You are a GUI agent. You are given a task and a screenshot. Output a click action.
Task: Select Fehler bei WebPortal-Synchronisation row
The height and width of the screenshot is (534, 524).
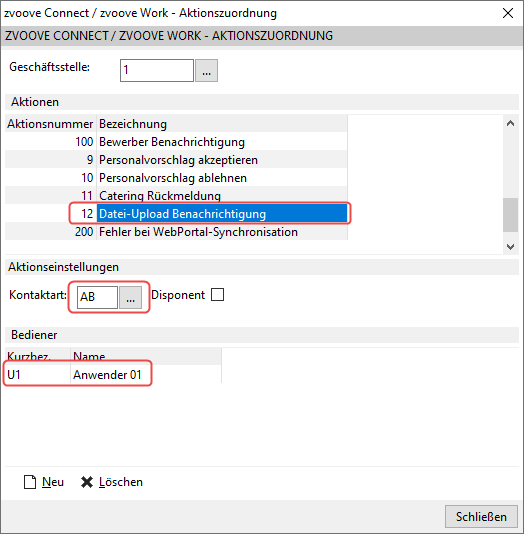click(176, 232)
